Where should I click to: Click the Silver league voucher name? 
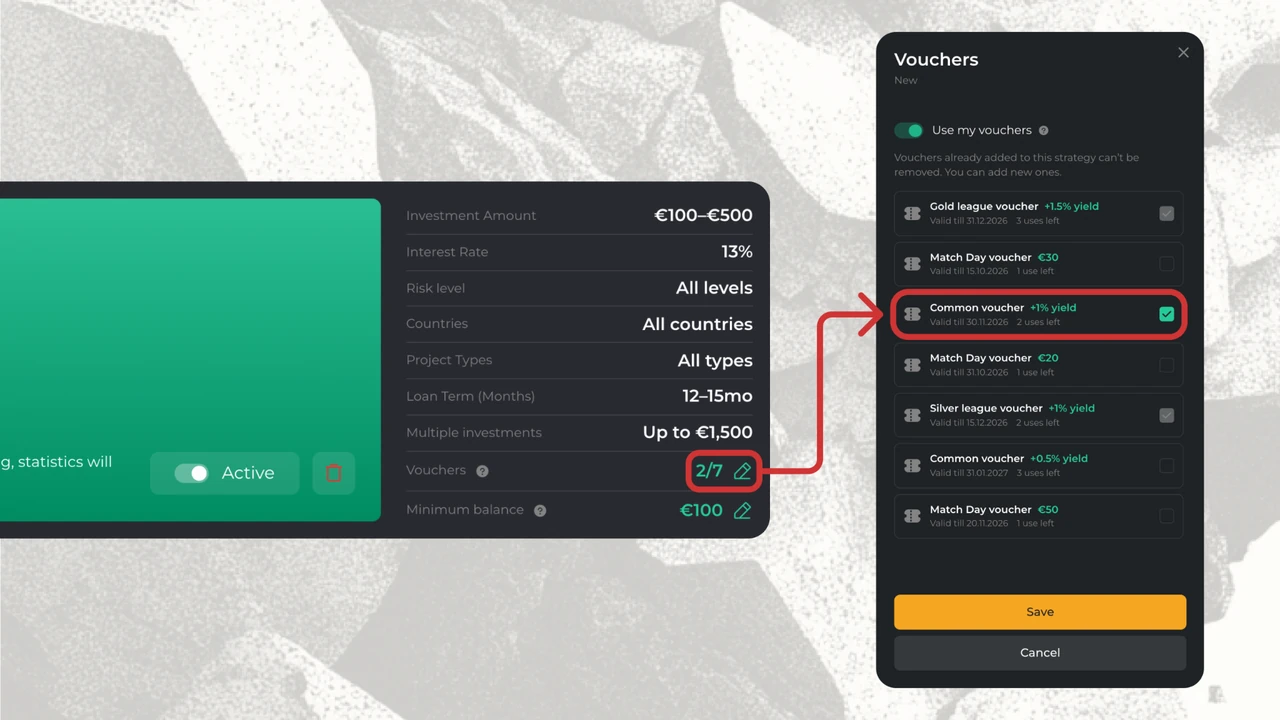[x=986, y=408]
